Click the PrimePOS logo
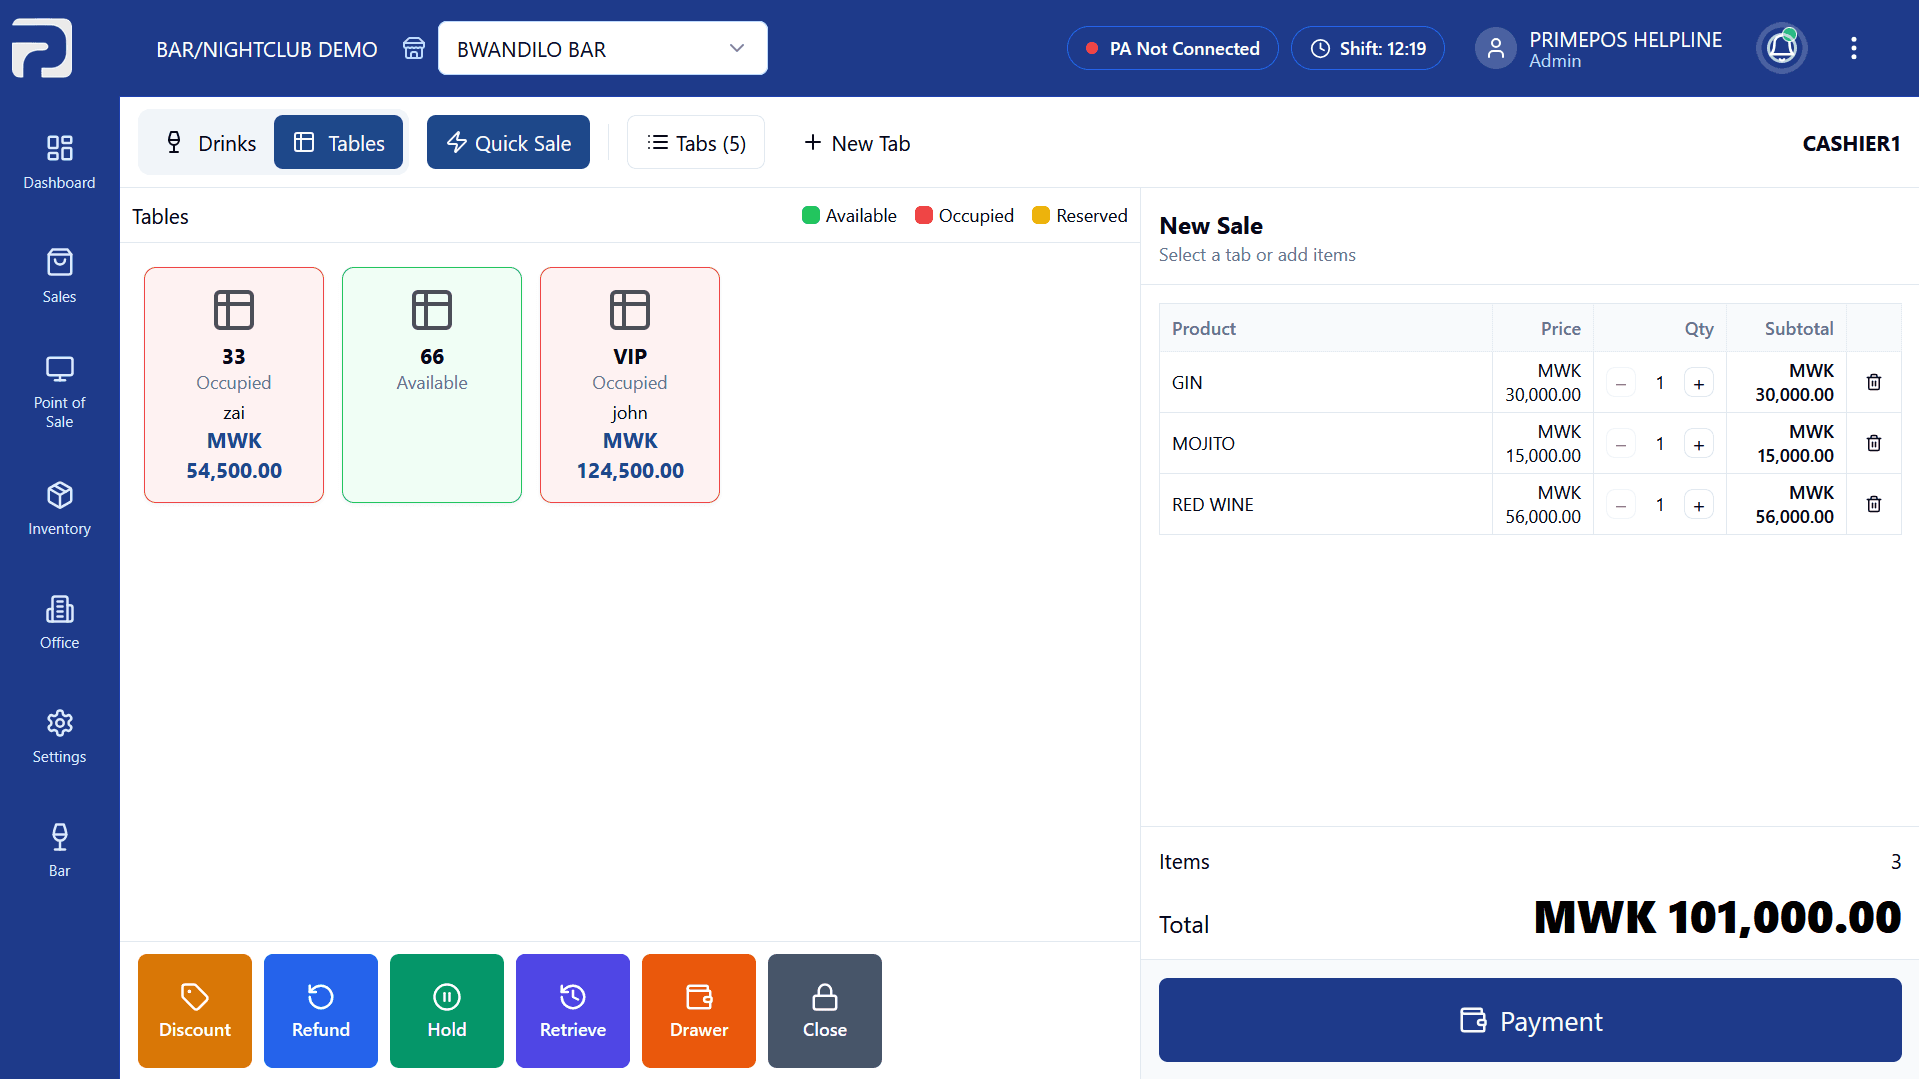Viewport: 1919px width, 1079px height. pyautogui.click(x=42, y=47)
